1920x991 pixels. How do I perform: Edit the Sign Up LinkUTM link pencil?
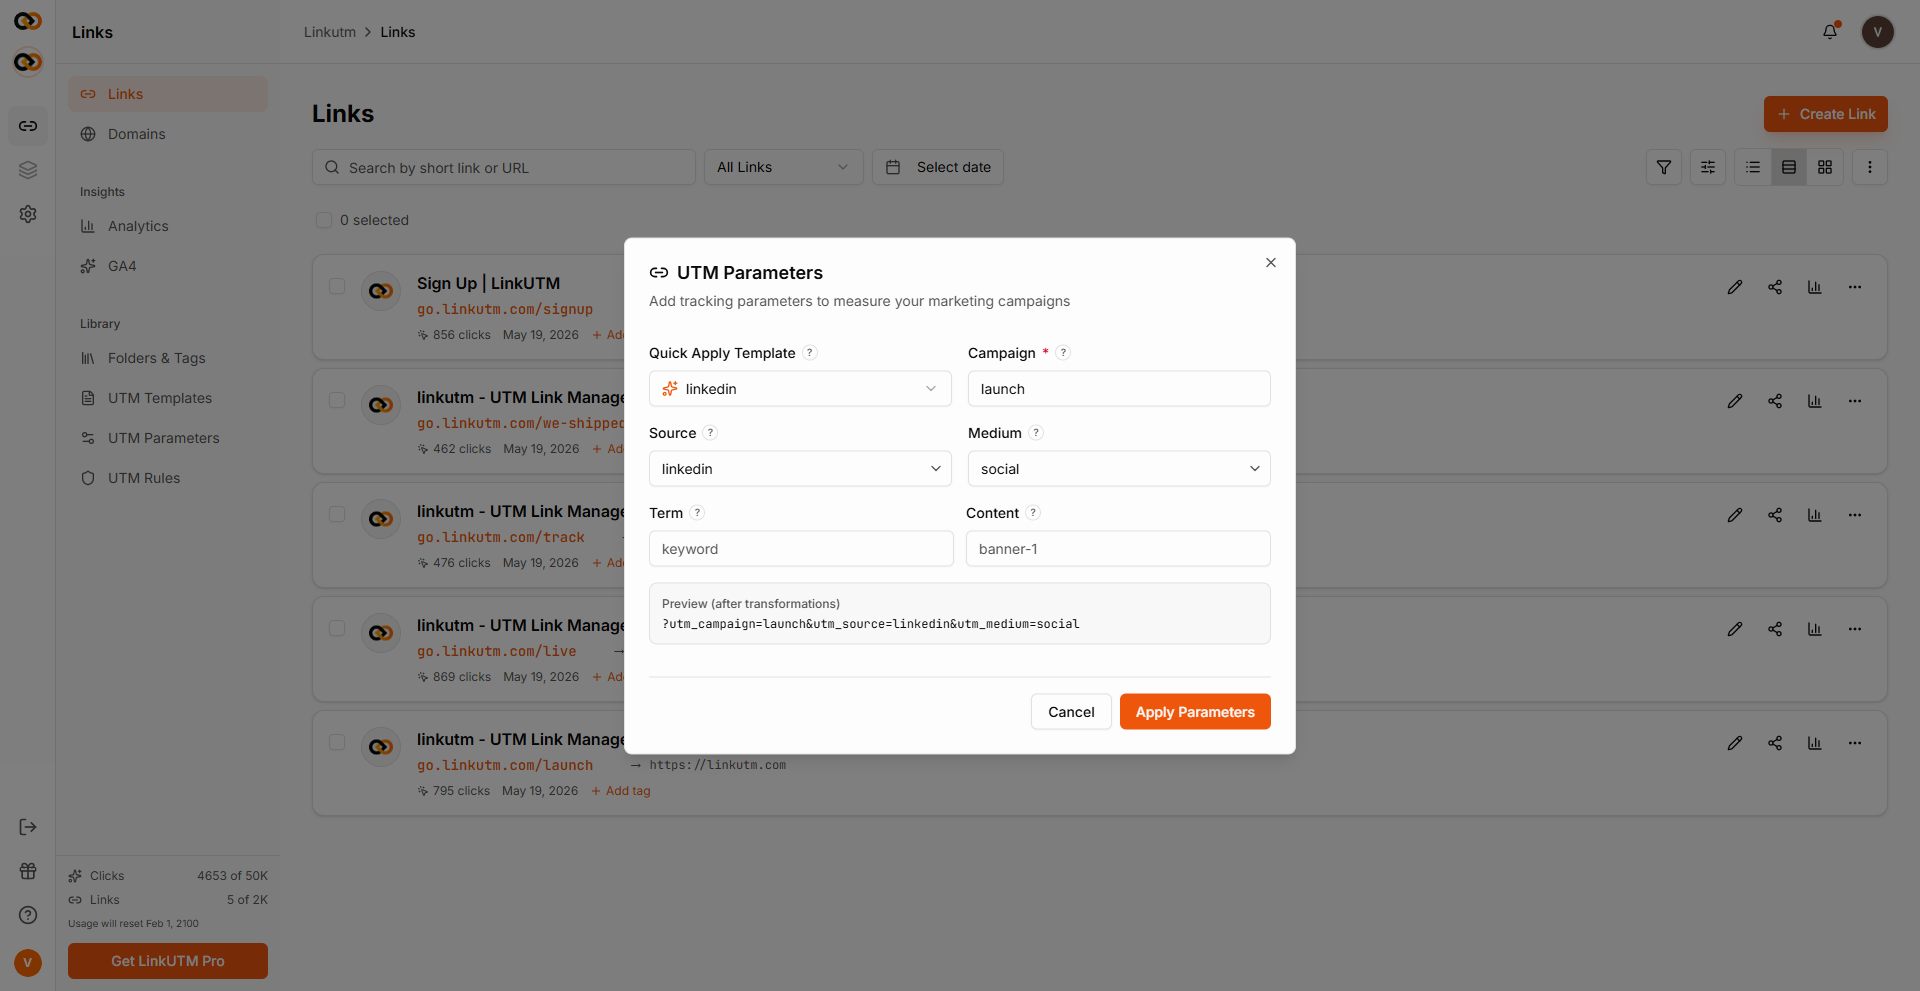pos(1735,287)
